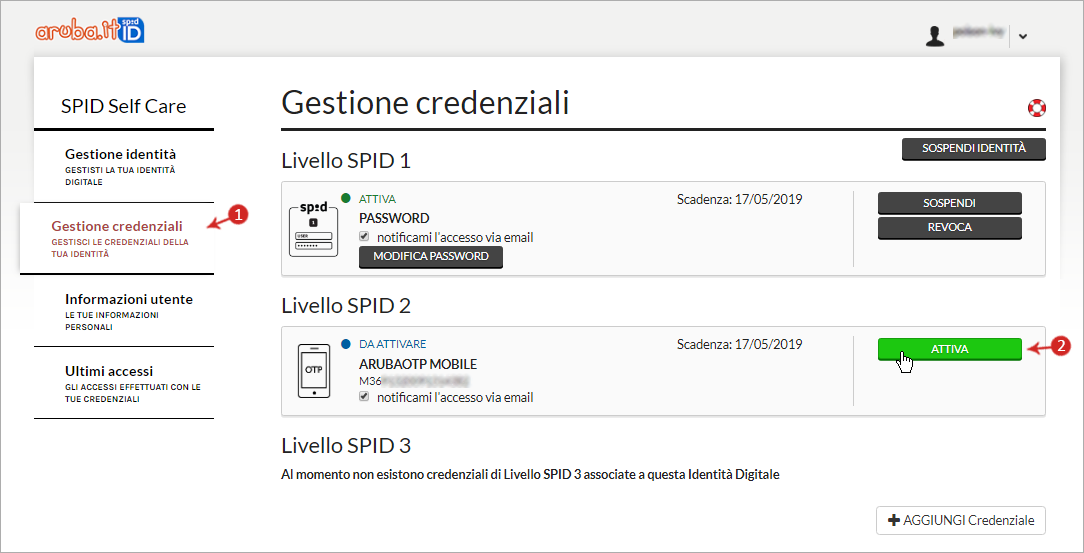Screen dimensions: 1084x553
Task: Click the SPID password credential icon
Action: [x=312, y=229]
